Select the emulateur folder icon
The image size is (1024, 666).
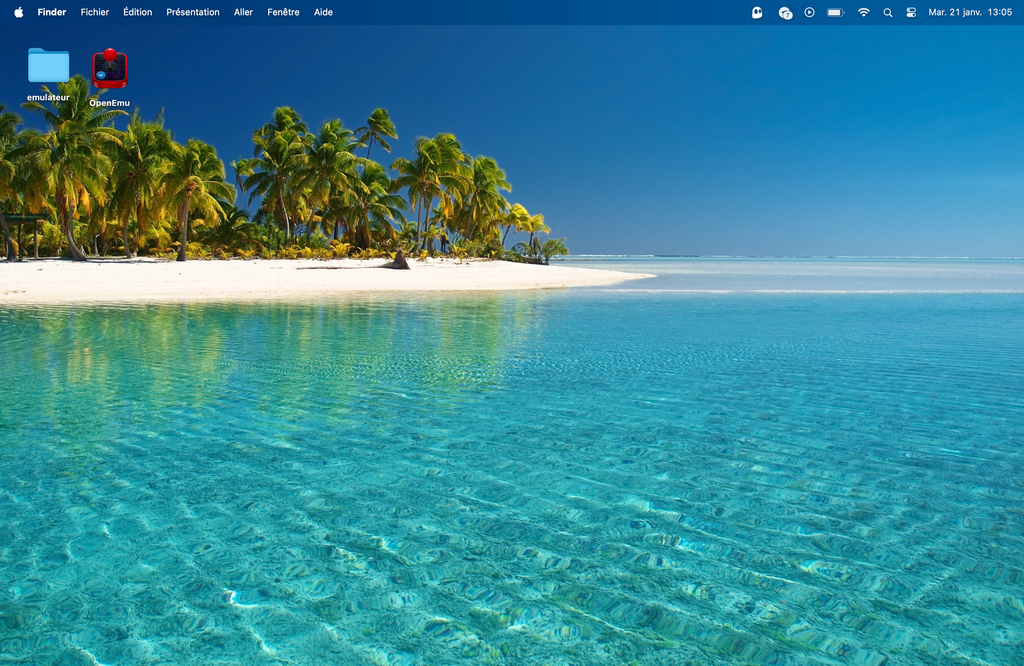point(48,66)
